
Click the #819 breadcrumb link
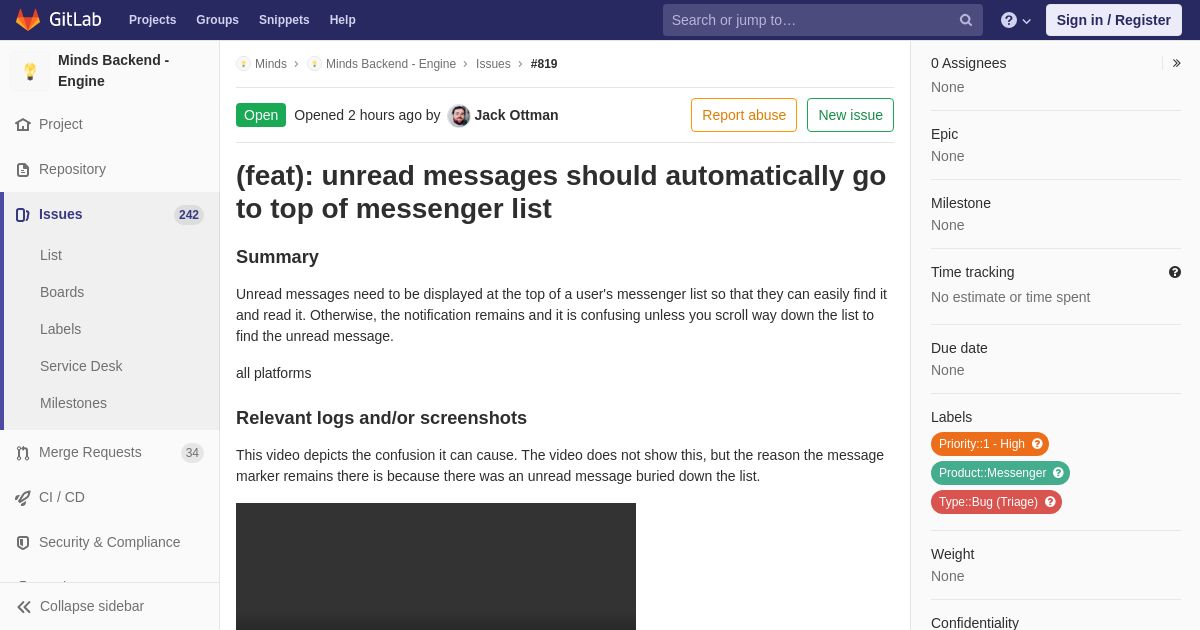point(544,64)
